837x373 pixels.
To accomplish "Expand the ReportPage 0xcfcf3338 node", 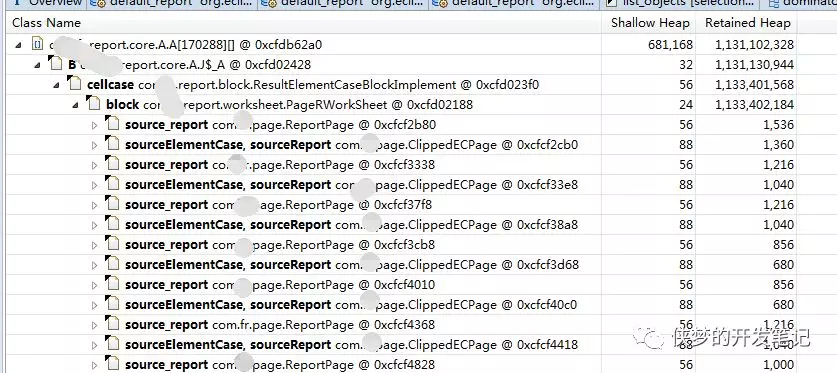I will tap(94, 165).
